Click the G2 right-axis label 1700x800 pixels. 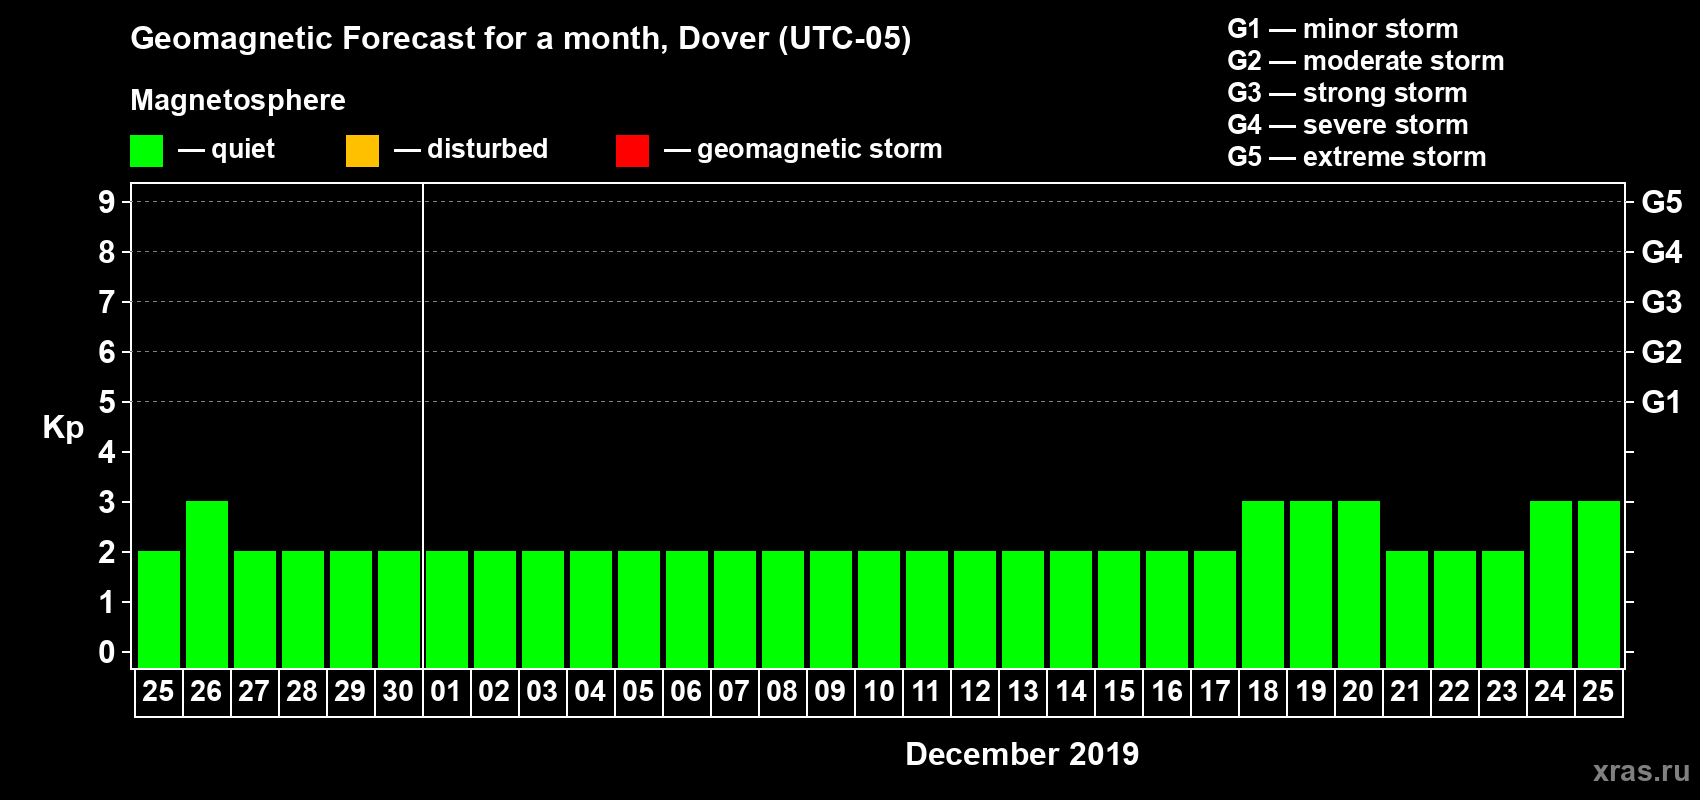coord(1662,352)
